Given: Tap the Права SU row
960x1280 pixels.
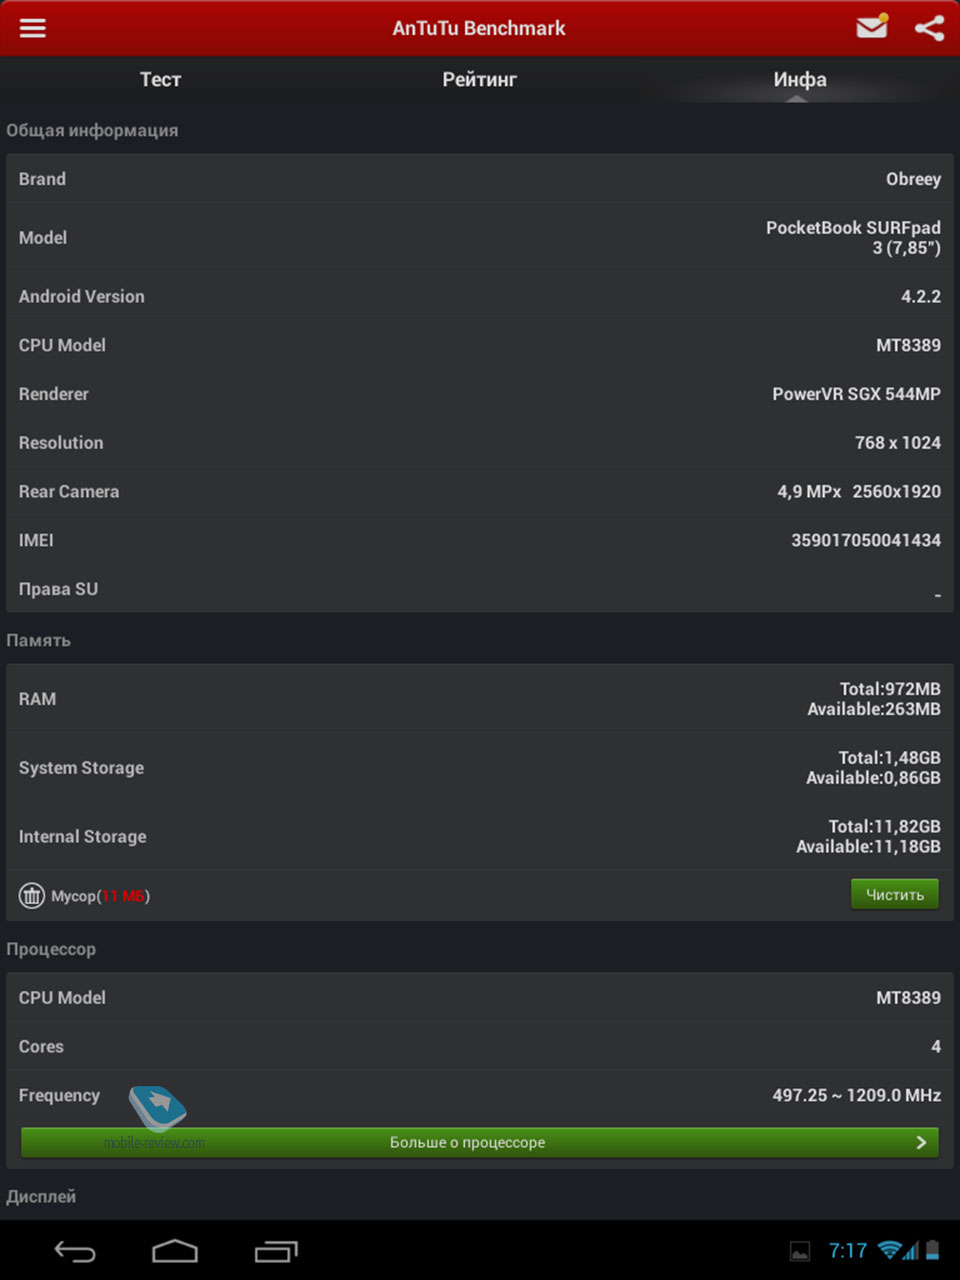Looking at the screenshot, I should point(480,589).
